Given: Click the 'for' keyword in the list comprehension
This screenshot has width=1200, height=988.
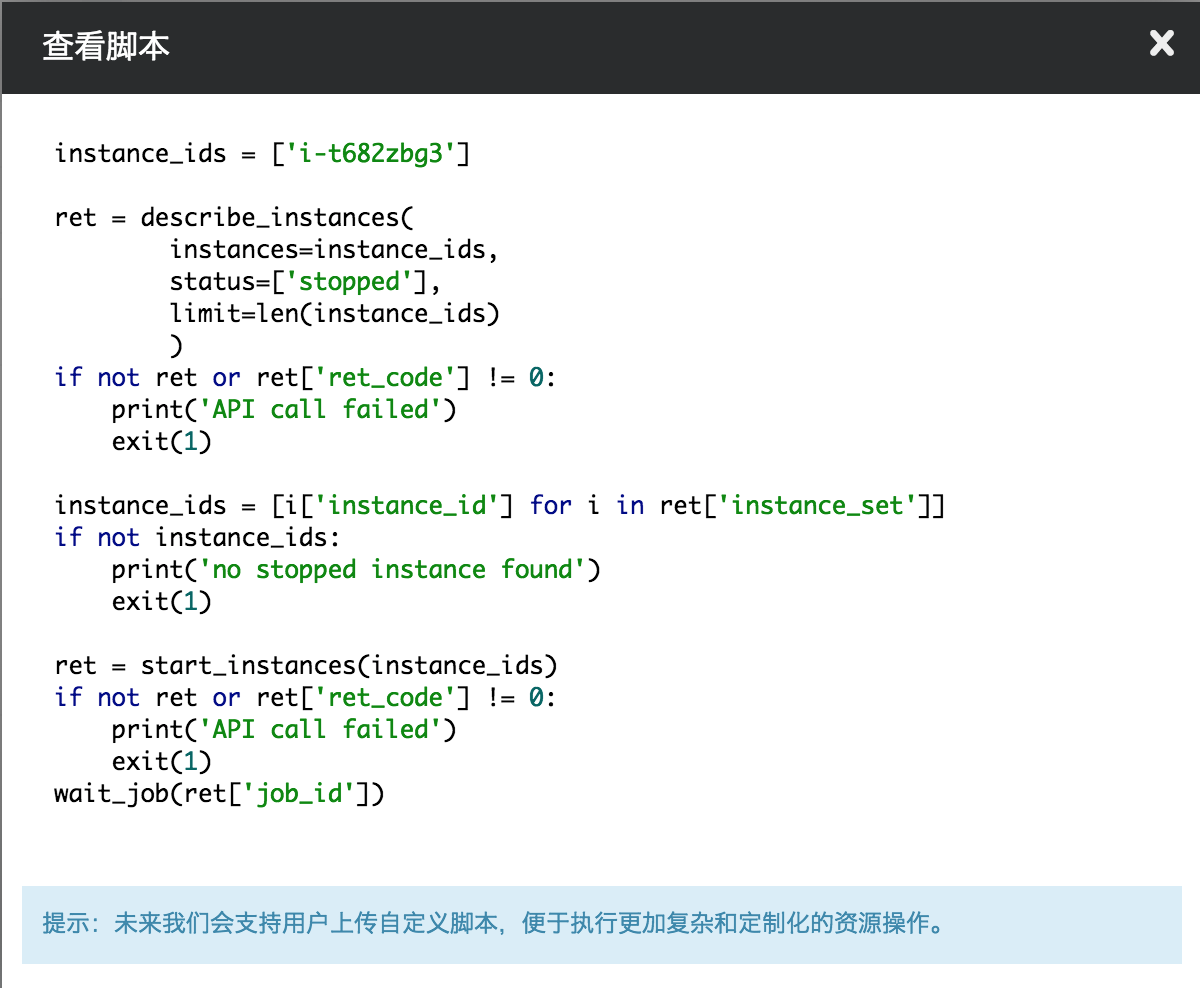Looking at the screenshot, I should coord(551,506).
